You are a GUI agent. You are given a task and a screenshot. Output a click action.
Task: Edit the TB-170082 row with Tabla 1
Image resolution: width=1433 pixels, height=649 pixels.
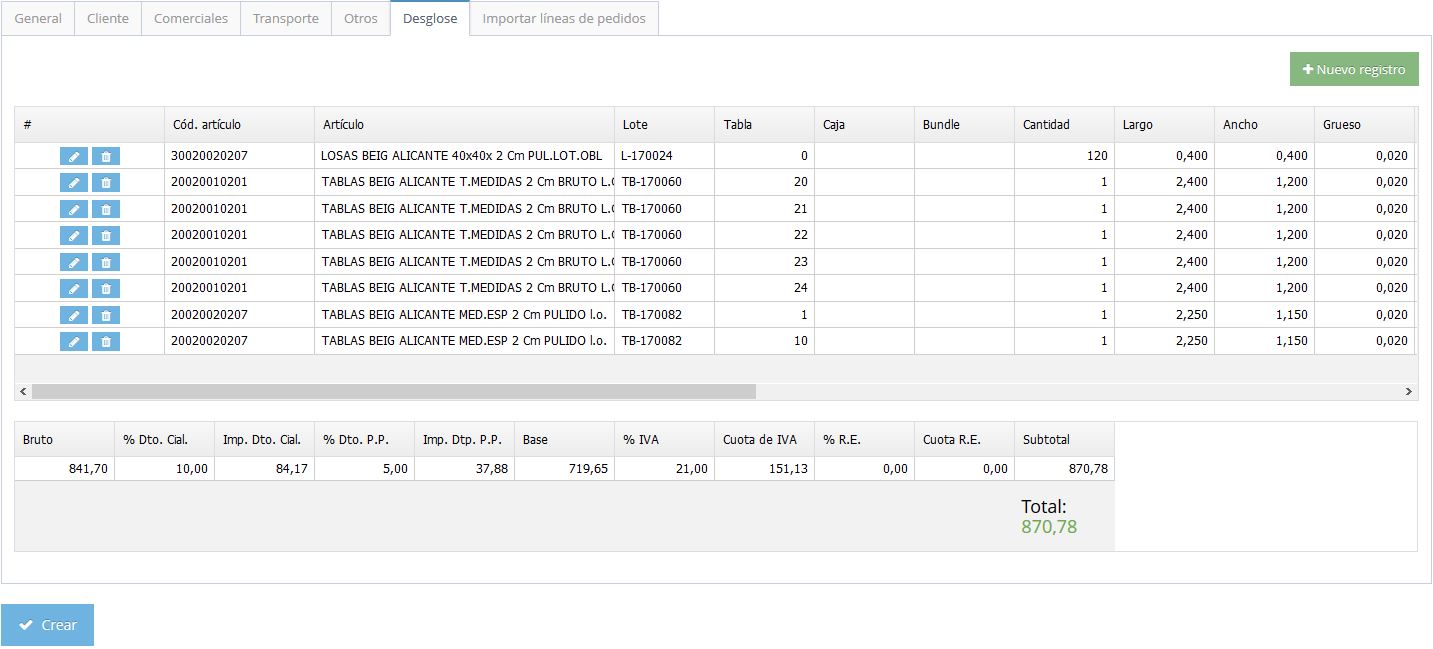(x=74, y=315)
